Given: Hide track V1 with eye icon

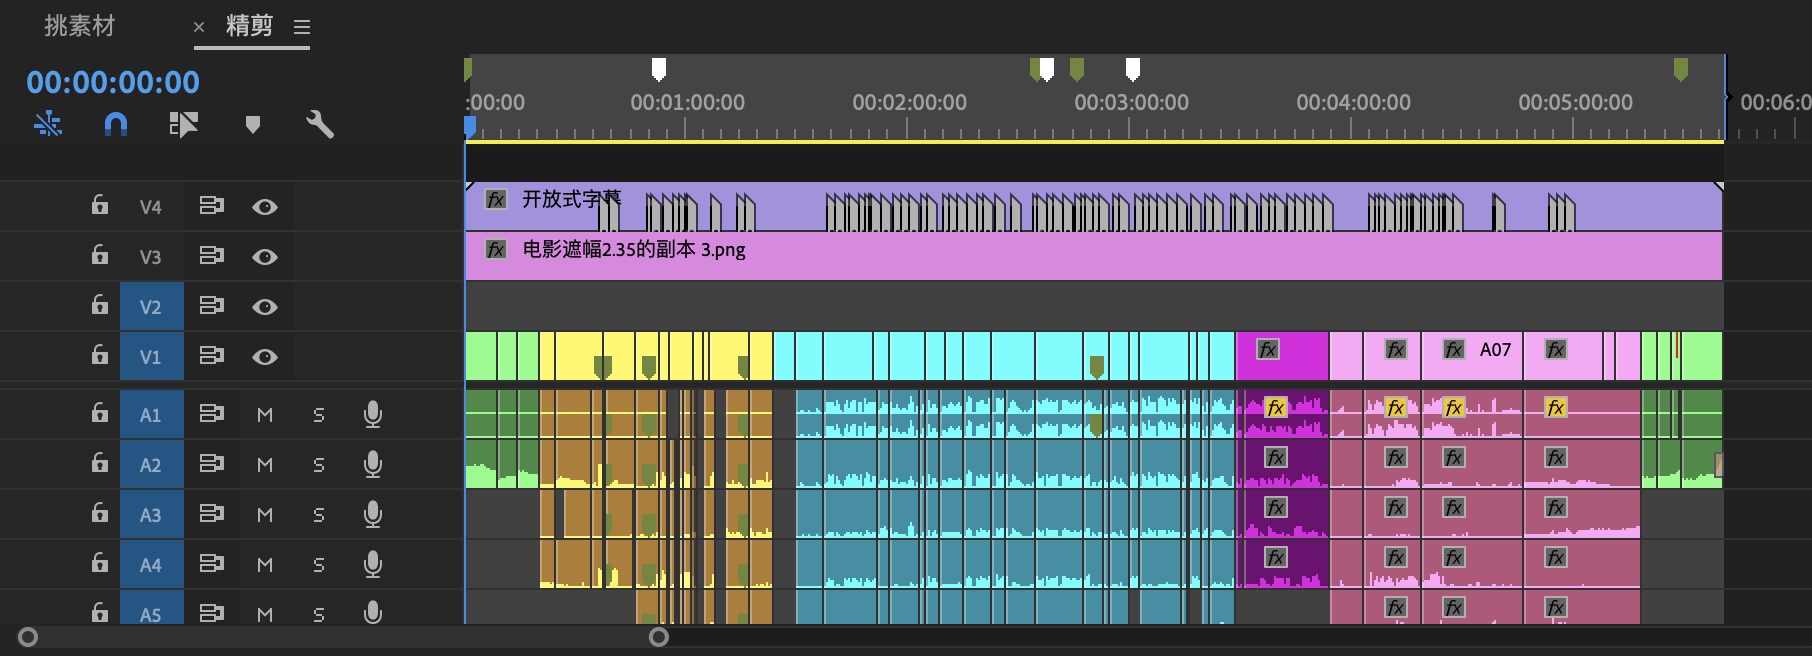Looking at the screenshot, I should [x=265, y=357].
